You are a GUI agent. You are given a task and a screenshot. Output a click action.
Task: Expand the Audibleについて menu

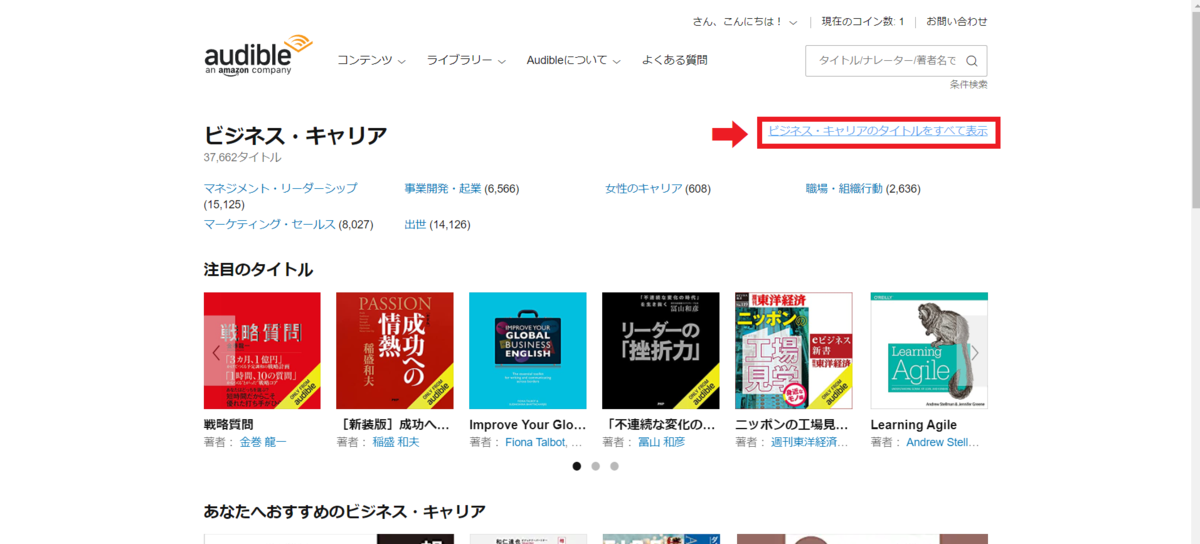(574, 60)
